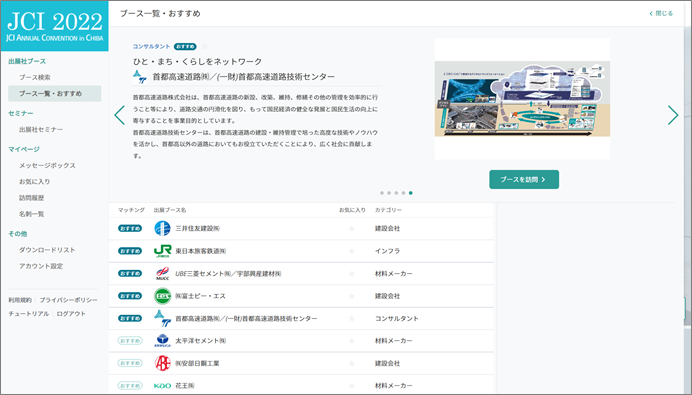The image size is (692, 395).
Task: Click the UBE三菱セメント MUCC logo
Action: point(162,274)
